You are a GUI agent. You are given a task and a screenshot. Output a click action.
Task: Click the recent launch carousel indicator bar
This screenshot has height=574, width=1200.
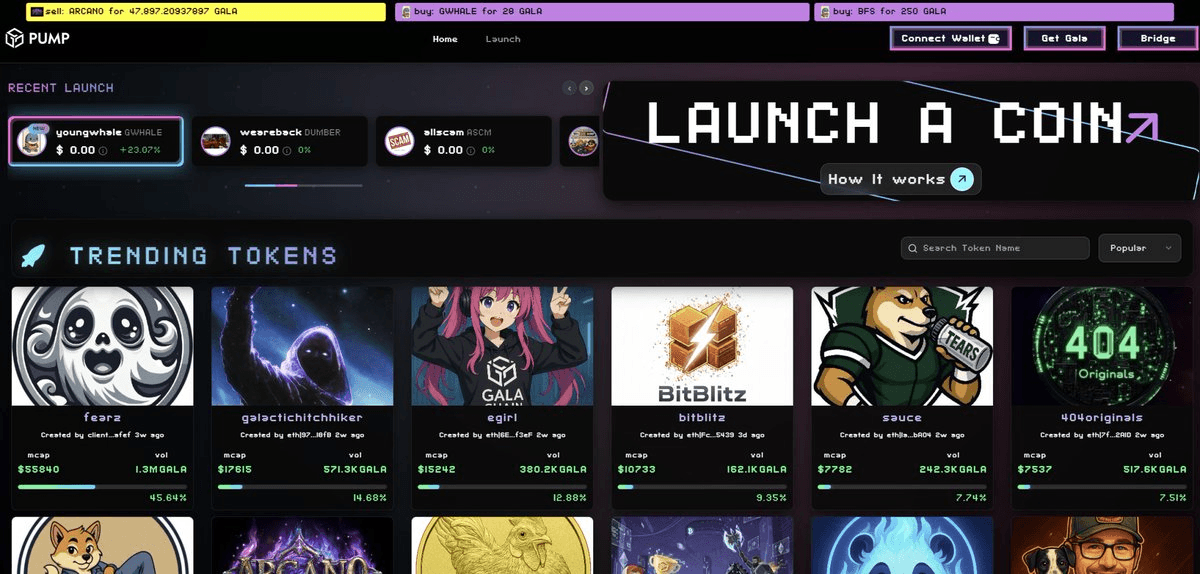(x=304, y=185)
